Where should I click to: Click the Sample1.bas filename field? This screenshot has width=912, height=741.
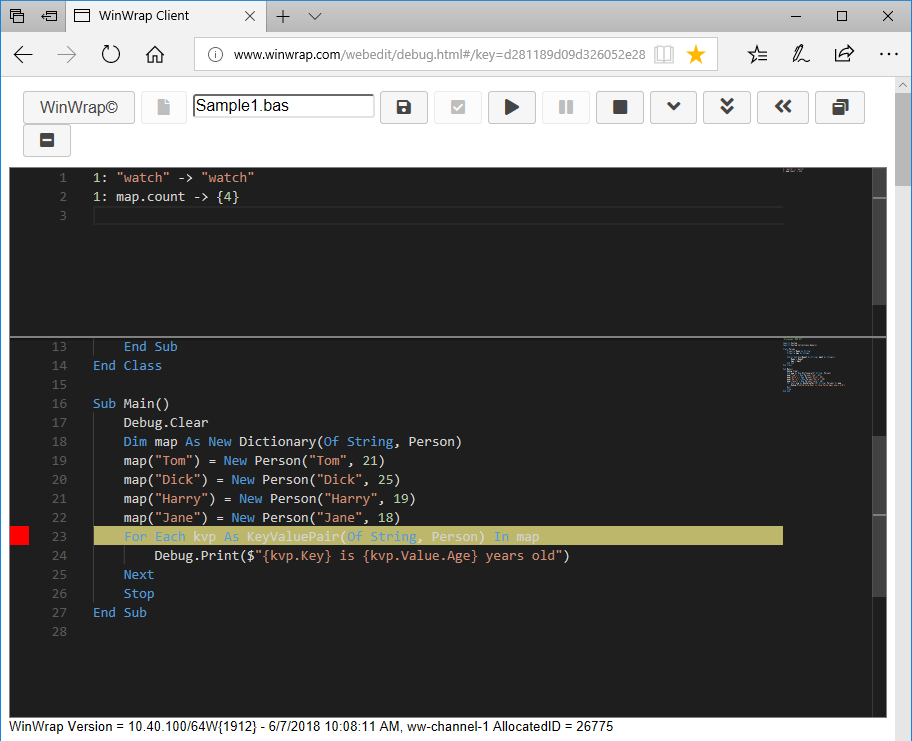point(283,106)
